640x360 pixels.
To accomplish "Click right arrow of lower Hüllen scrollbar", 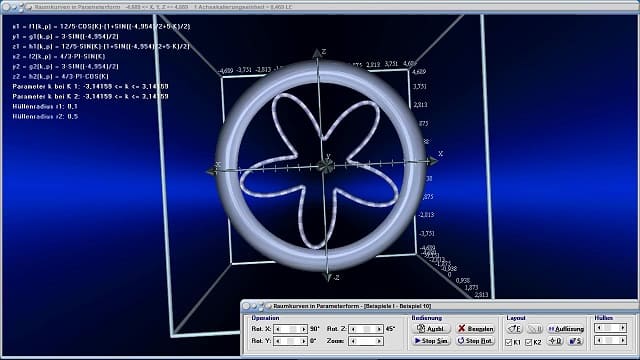I will (622, 340).
